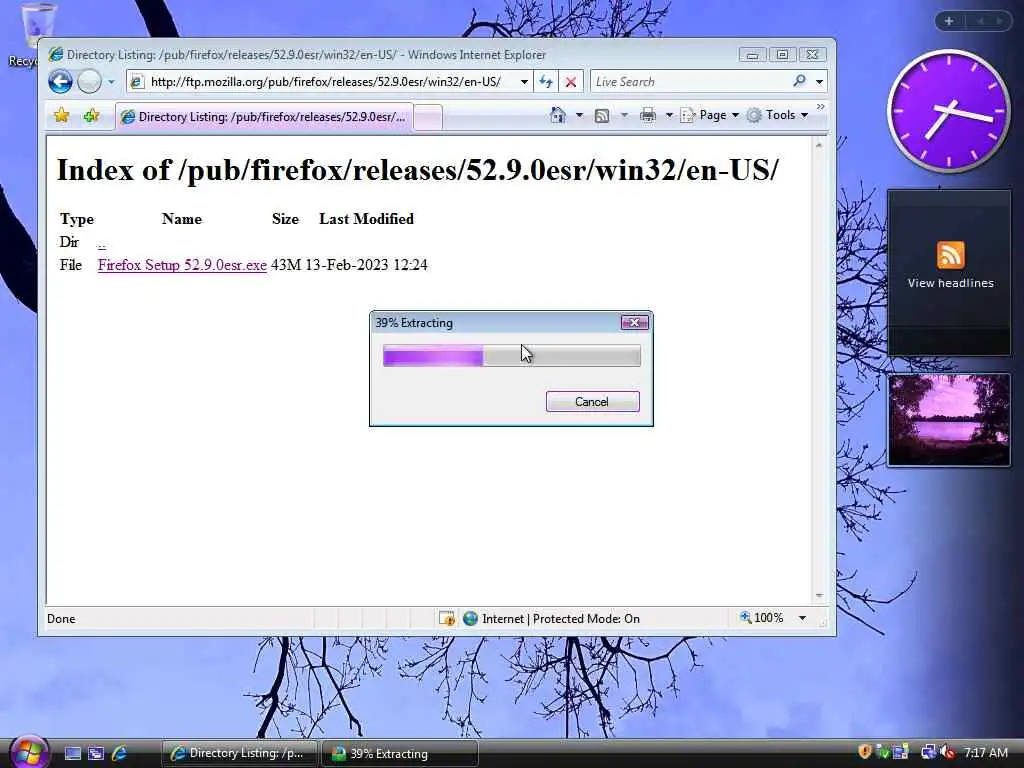Click the page scrollbar up arrow
Screen dimensions: 1024x768
[x=818, y=145]
